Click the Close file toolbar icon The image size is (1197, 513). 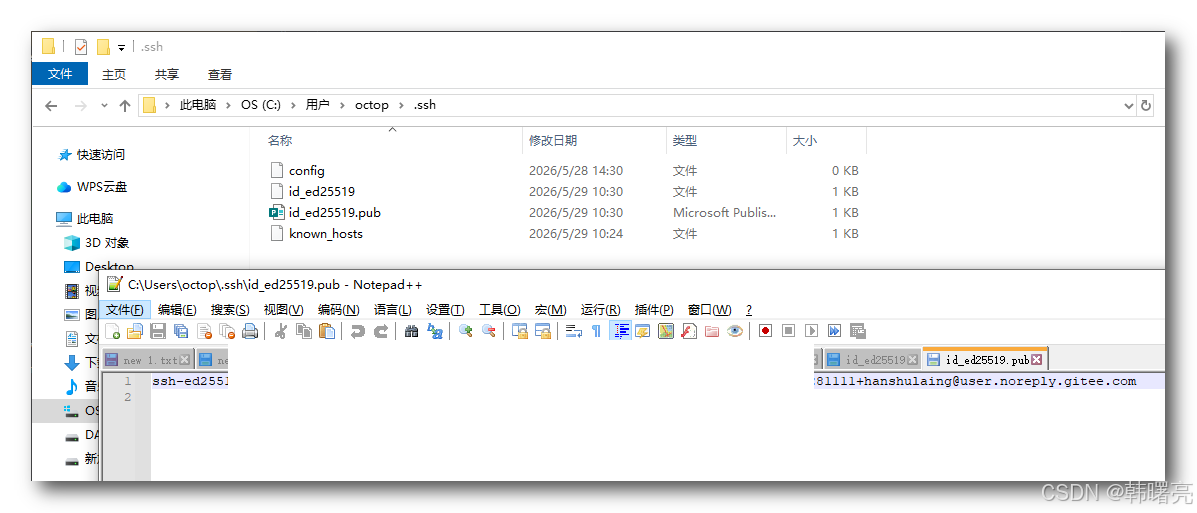[204, 331]
